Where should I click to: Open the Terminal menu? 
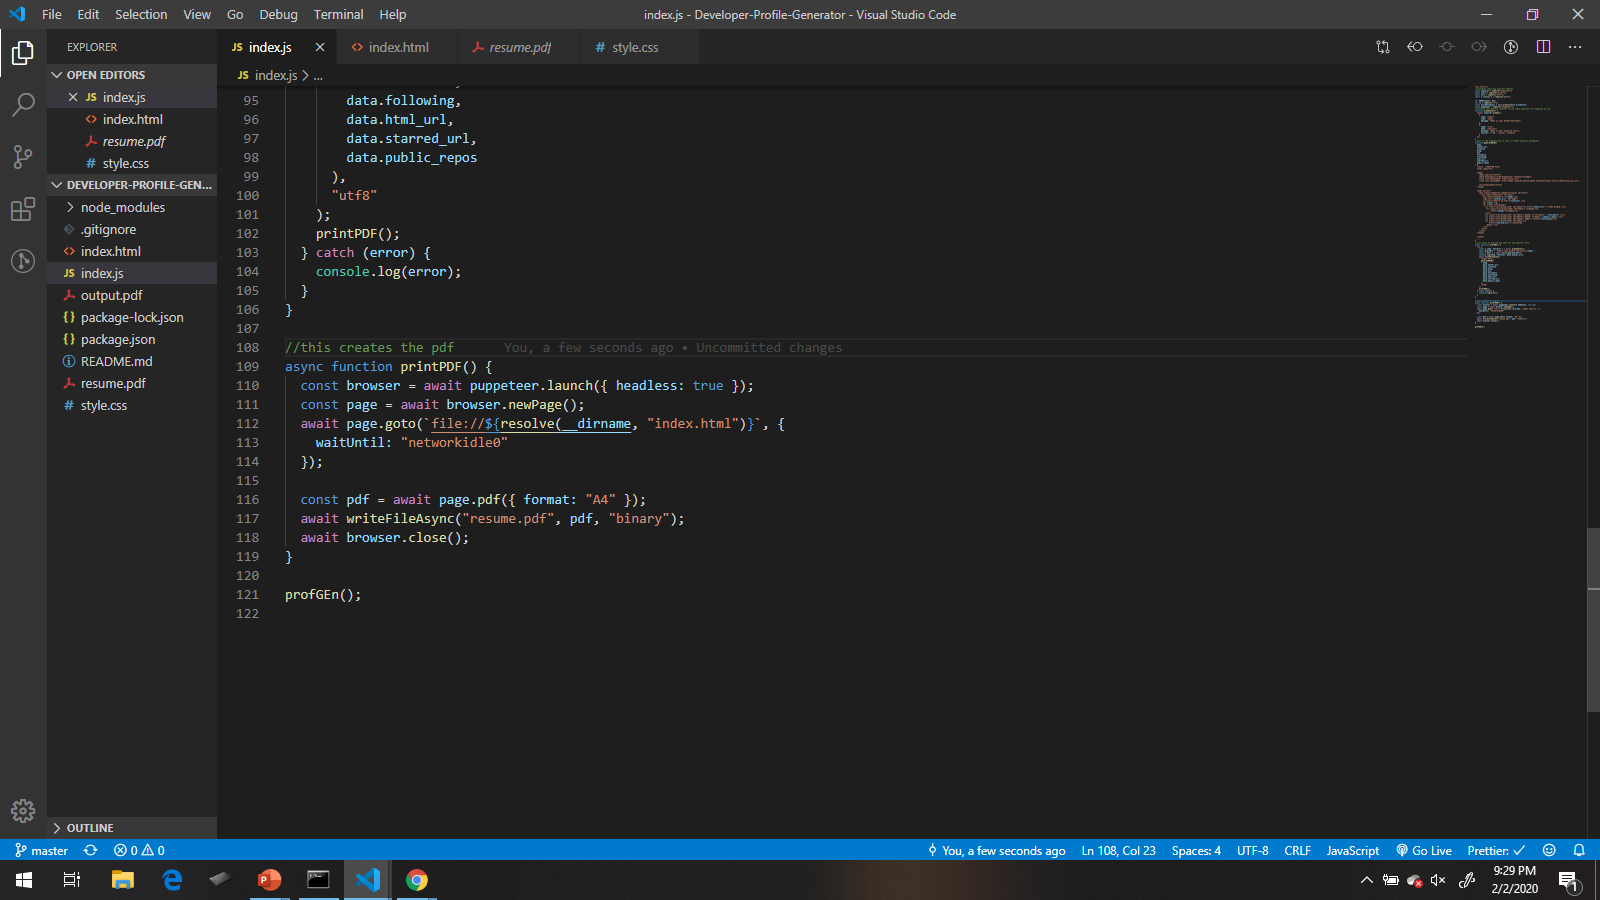coord(338,14)
